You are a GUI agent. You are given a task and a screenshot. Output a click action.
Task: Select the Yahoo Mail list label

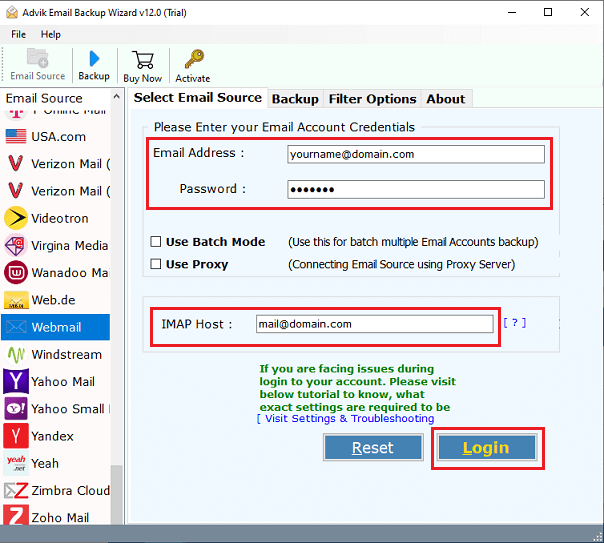coord(63,382)
